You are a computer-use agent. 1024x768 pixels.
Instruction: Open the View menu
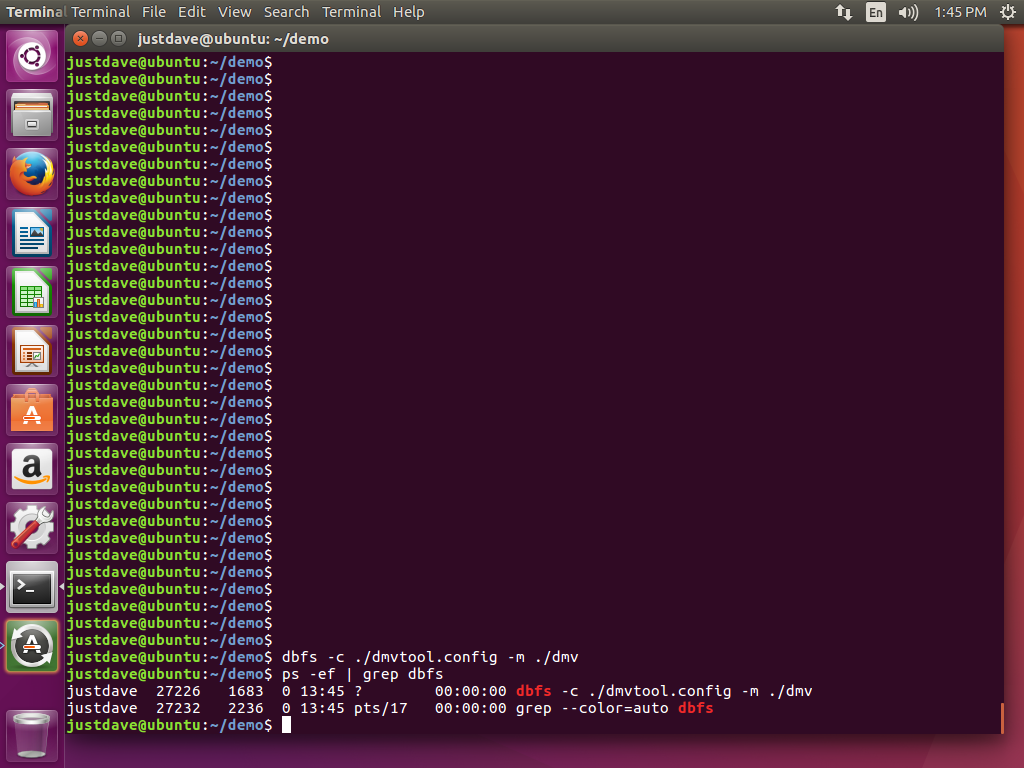coord(235,12)
